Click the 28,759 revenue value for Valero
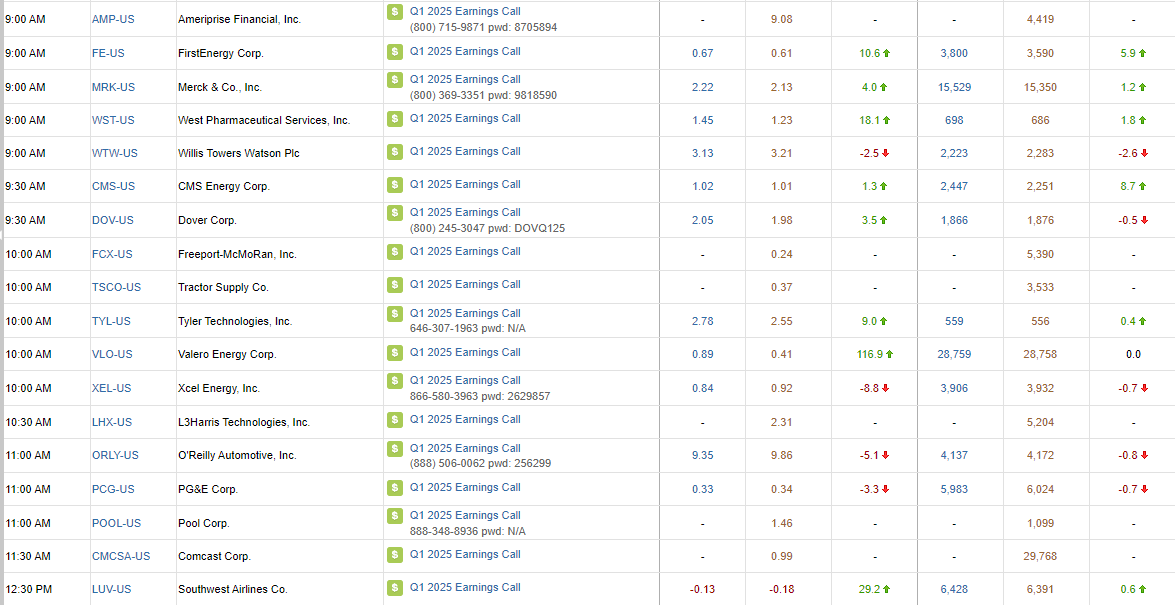The width and height of the screenshot is (1175, 605). pos(954,354)
